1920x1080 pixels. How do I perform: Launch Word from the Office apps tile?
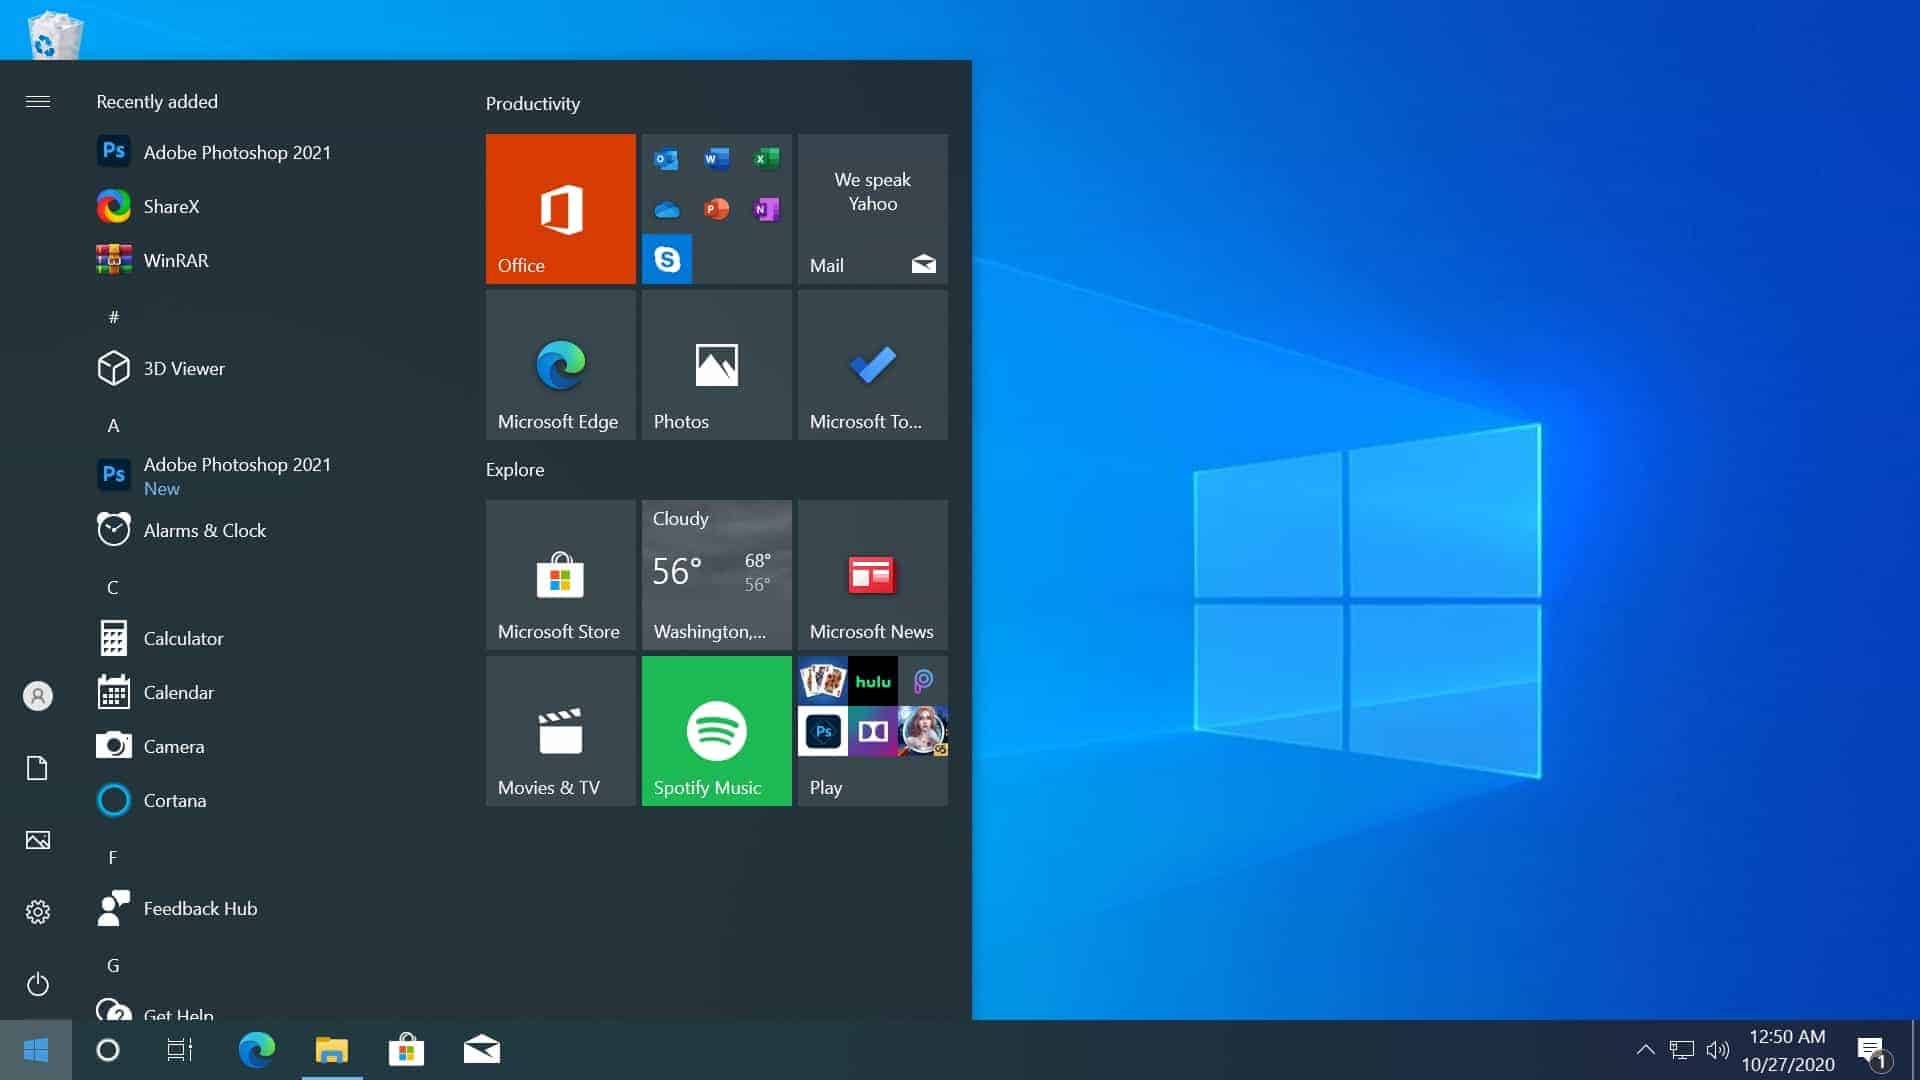(716, 159)
